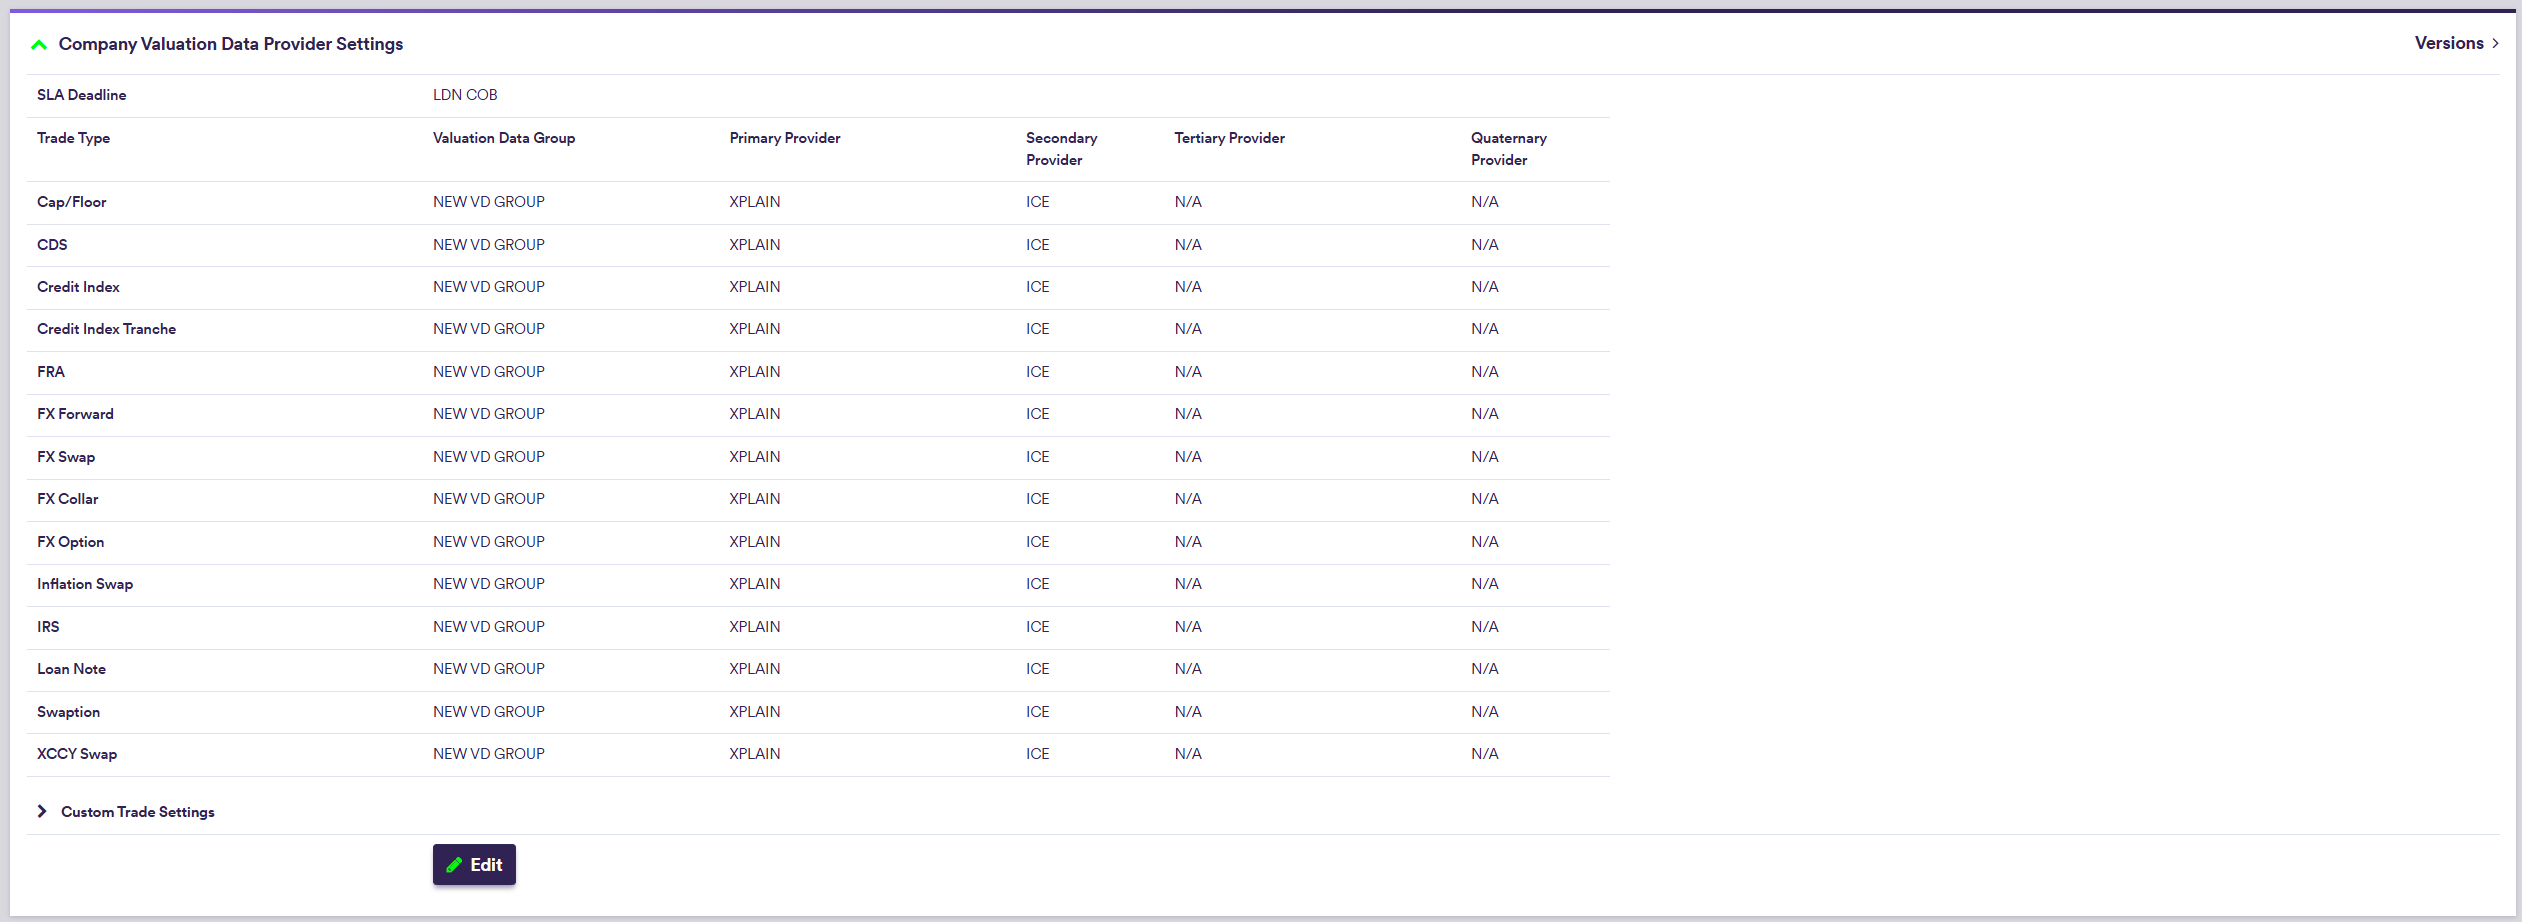This screenshot has width=2522, height=922.
Task: Select the Trade Type column header
Action: coord(73,138)
